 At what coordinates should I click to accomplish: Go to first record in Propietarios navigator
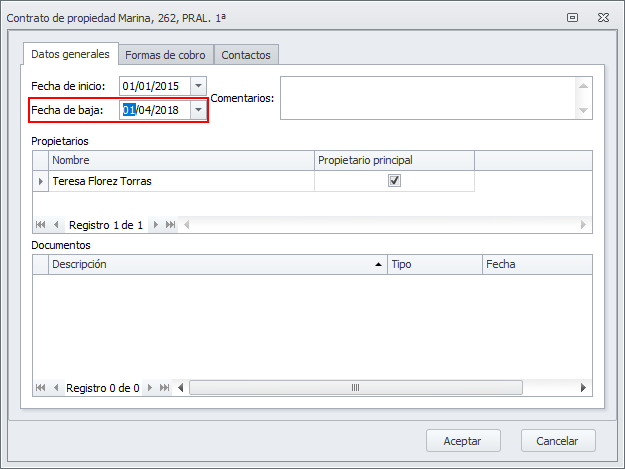[41, 225]
